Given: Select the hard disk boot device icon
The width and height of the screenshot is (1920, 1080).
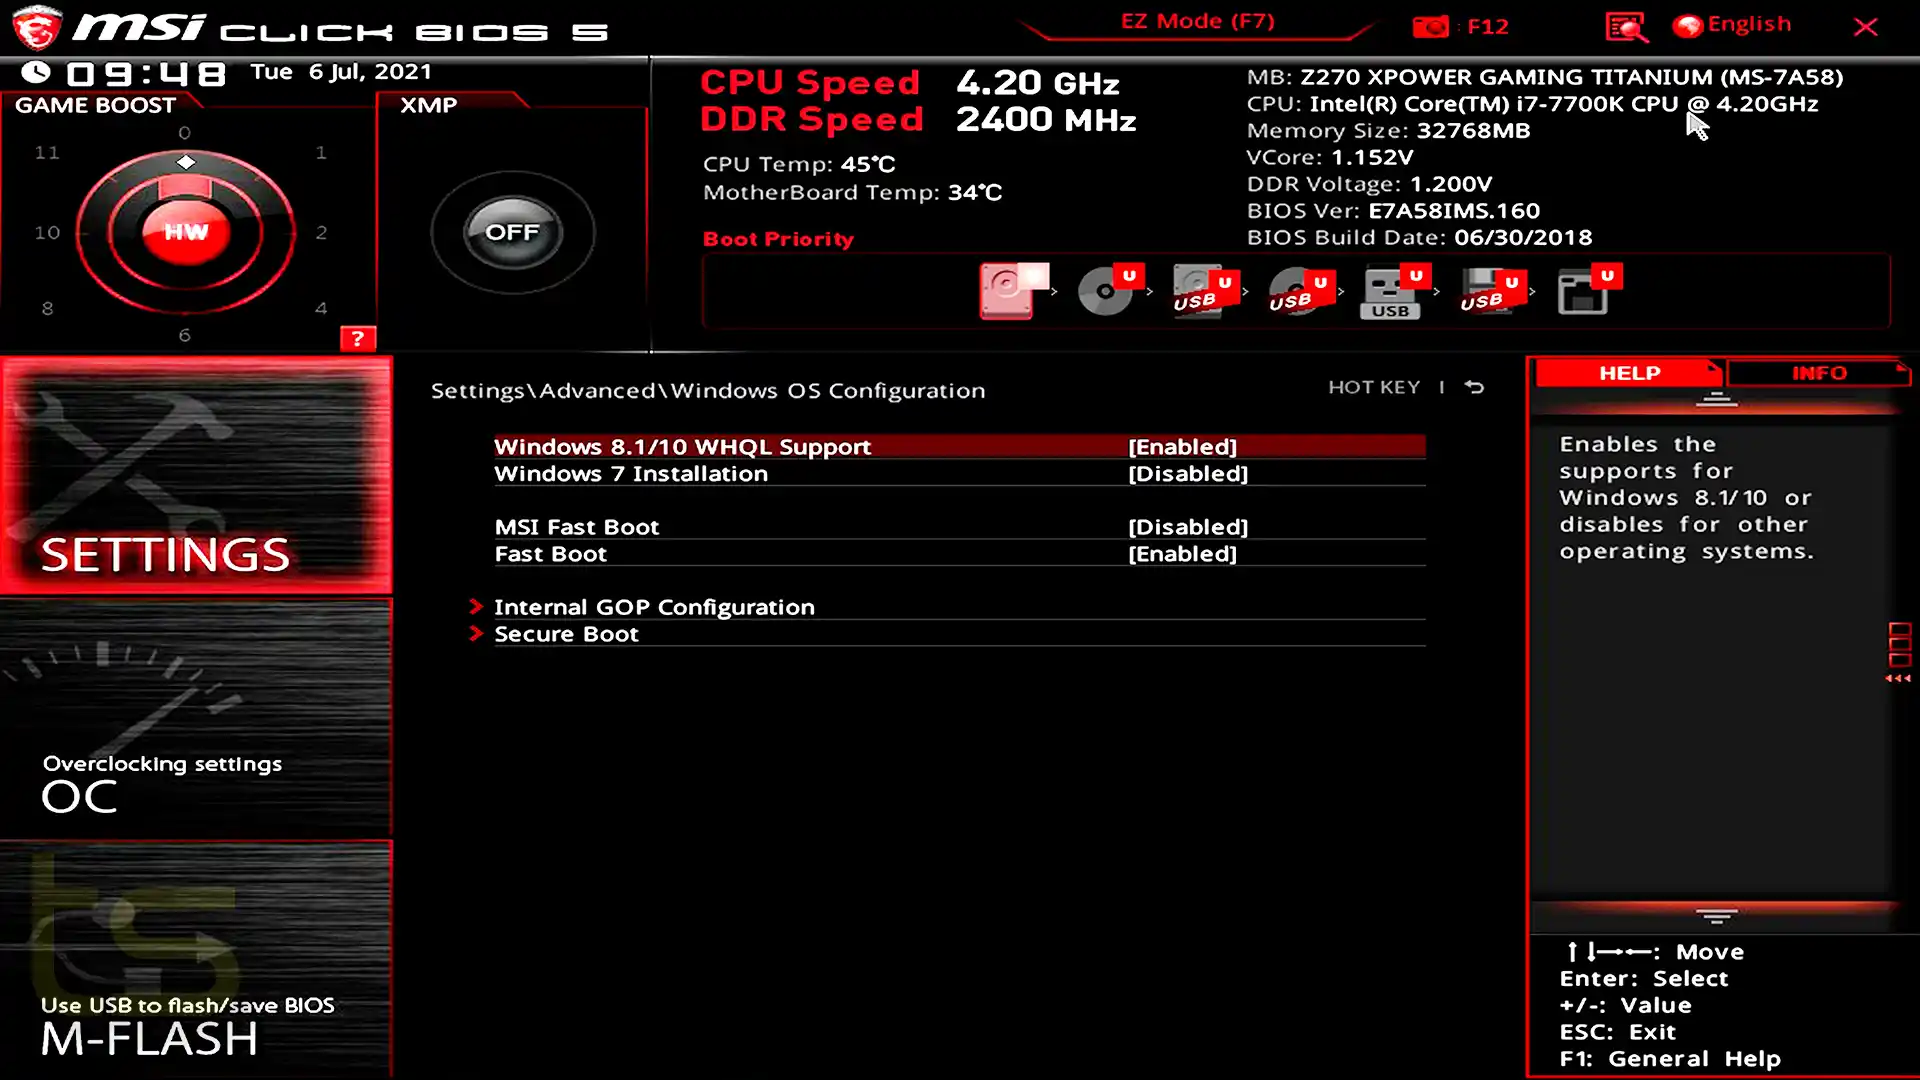Looking at the screenshot, I should tap(1013, 291).
